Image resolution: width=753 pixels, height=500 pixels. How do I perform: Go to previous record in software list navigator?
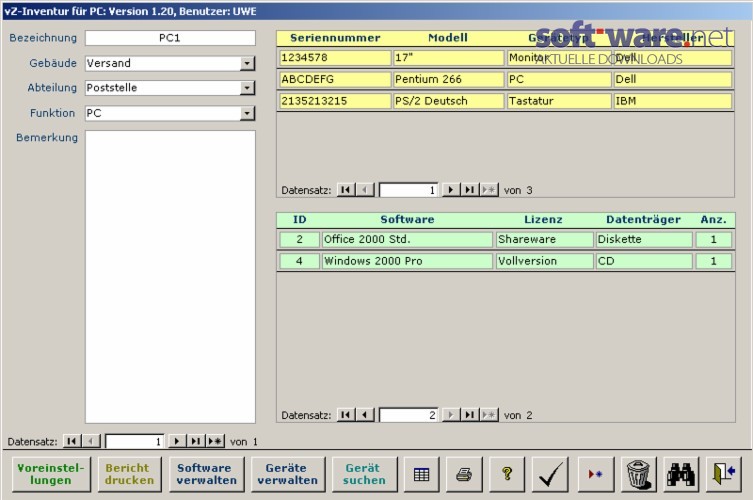[x=365, y=415]
